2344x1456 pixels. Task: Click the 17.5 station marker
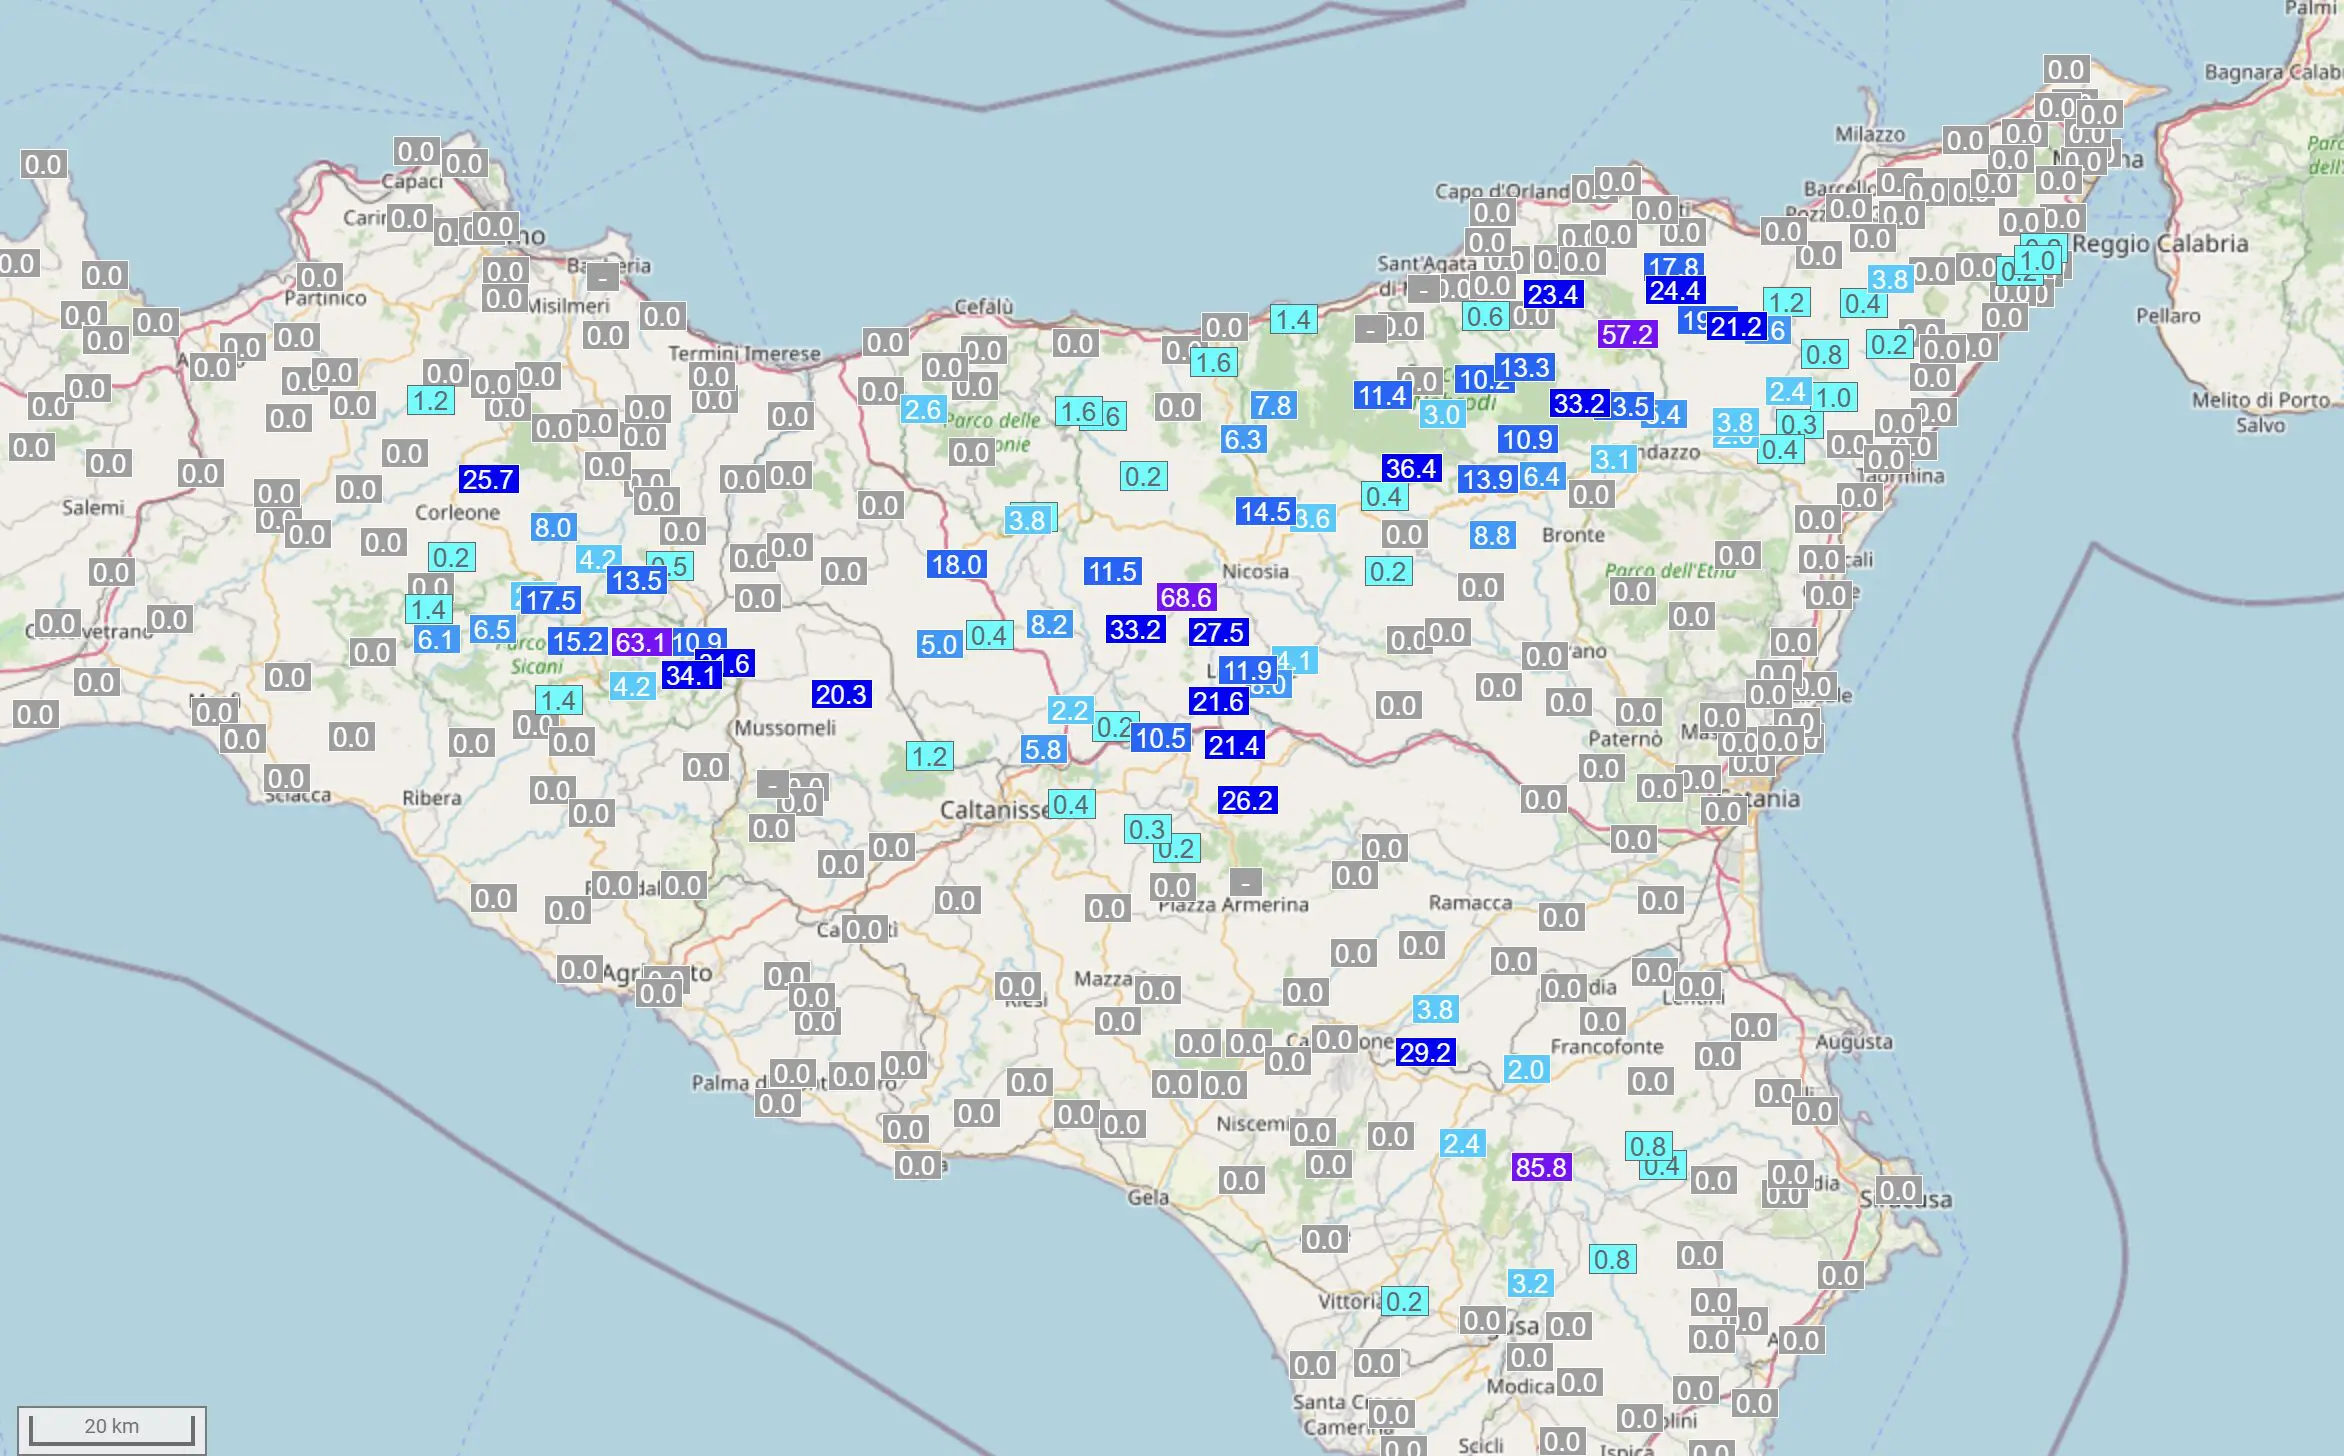[550, 601]
